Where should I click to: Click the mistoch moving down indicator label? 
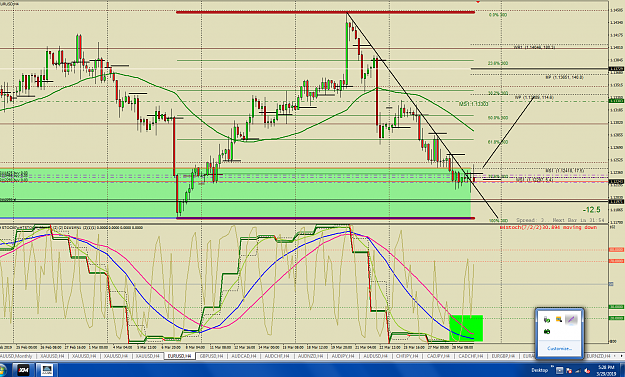coord(548,227)
